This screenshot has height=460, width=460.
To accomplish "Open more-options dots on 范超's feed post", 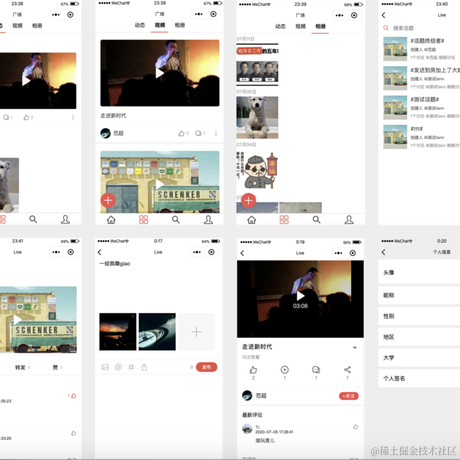I will point(216,133).
